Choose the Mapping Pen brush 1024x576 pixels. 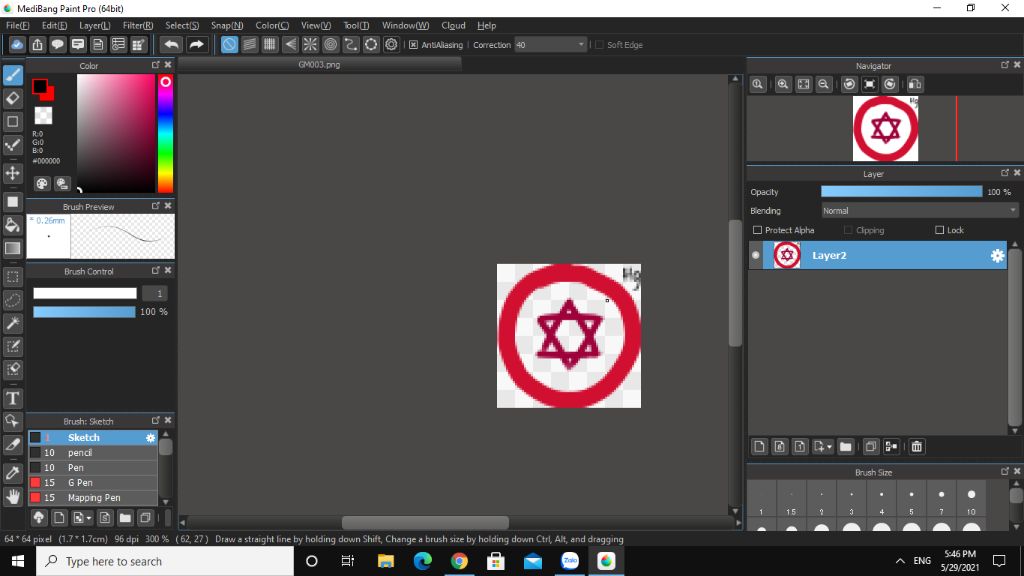pyautogui.click(x=93, y=498)
